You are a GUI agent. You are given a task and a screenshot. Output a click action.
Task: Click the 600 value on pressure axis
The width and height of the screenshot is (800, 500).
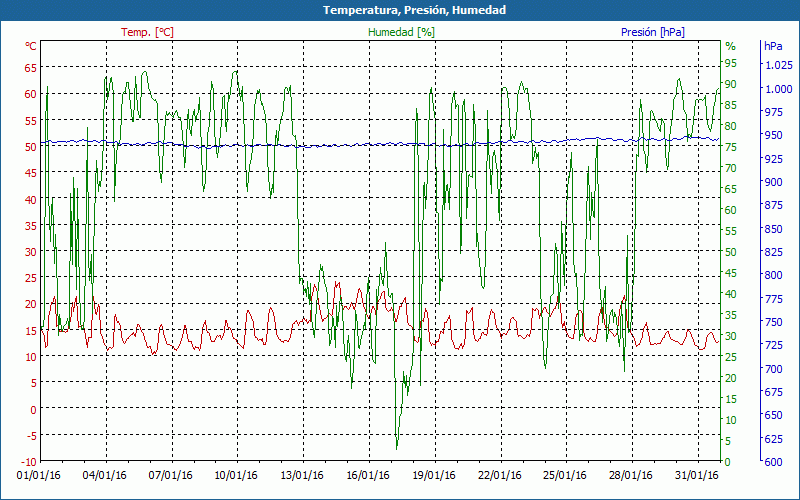772,462
